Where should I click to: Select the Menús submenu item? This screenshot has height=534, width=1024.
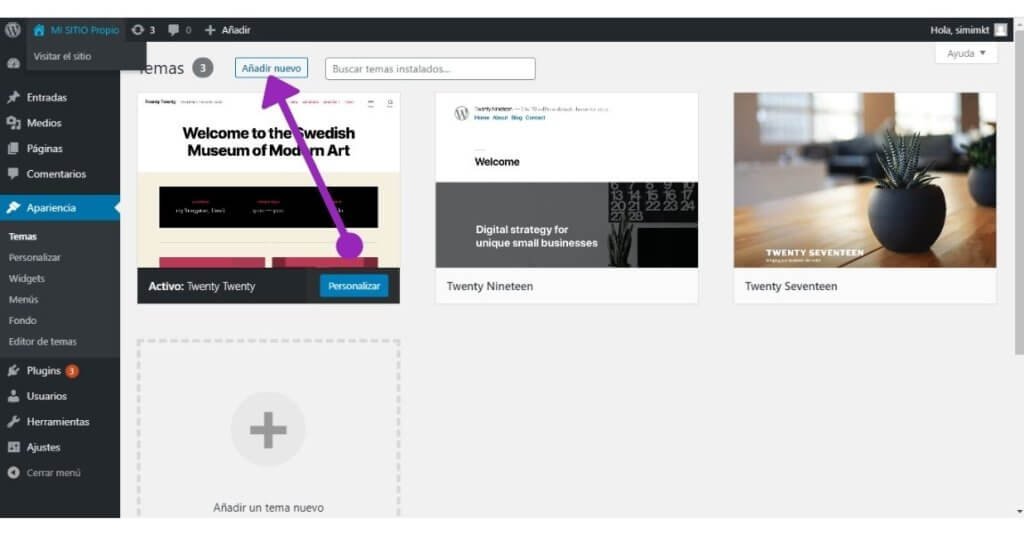click(24, 299)
